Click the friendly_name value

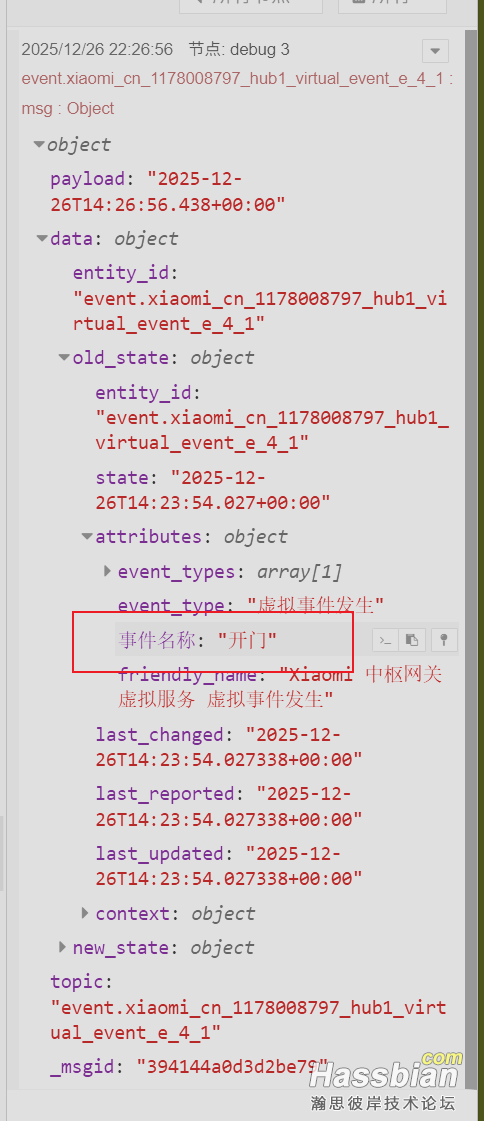[280, 687]
